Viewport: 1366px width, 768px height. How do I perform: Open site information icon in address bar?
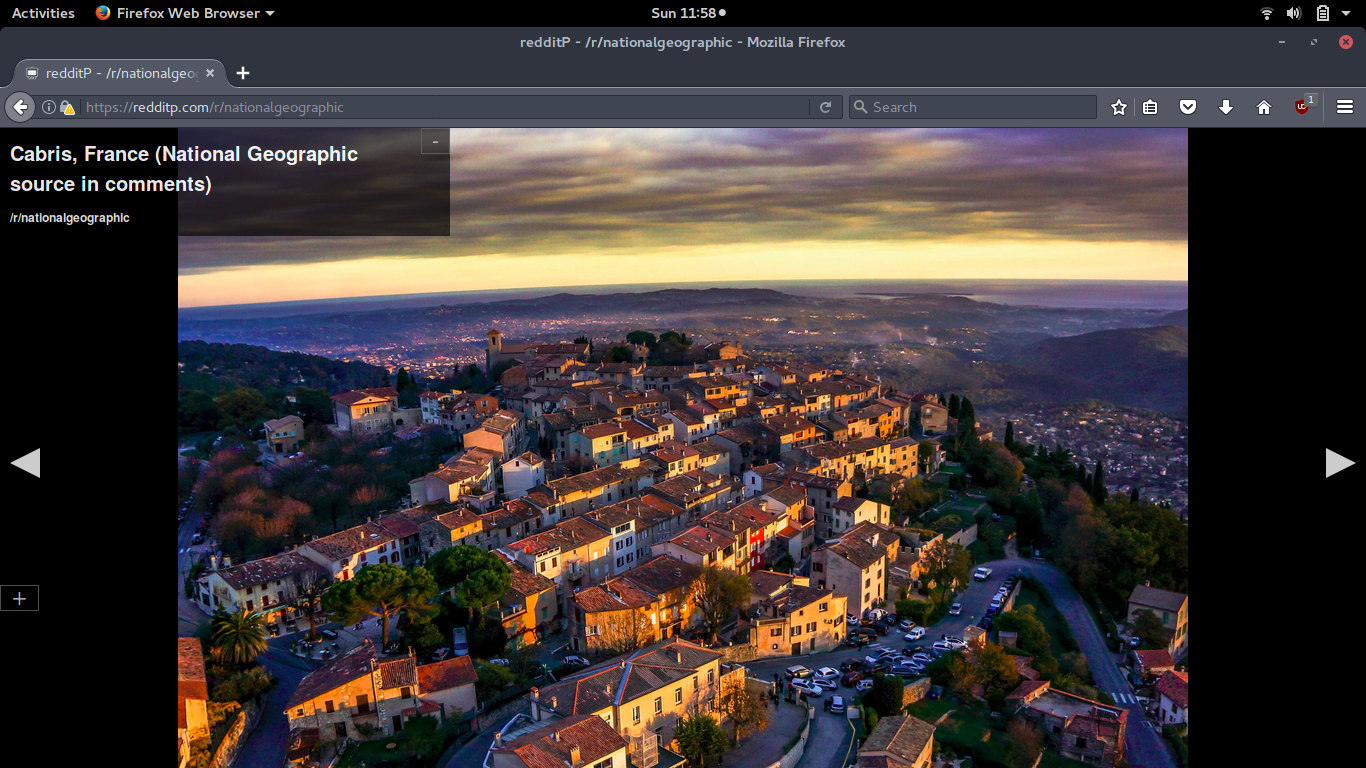point(48,107)
